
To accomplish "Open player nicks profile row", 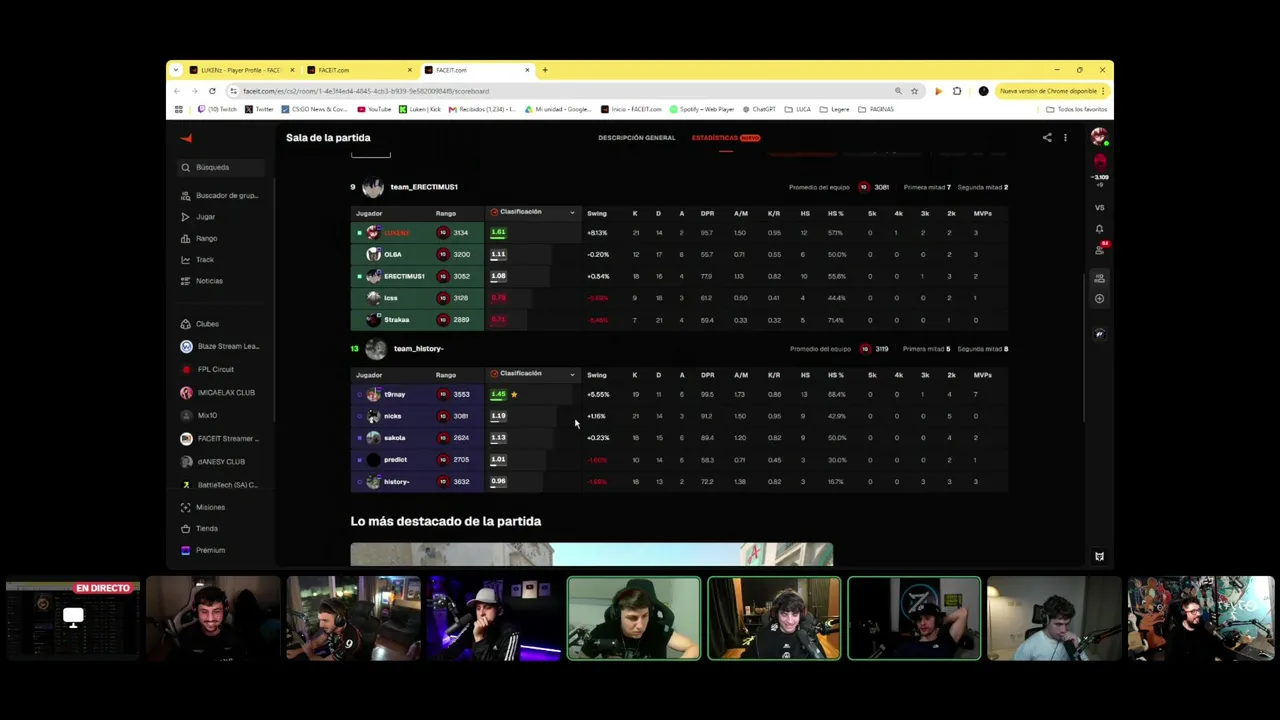I will [x=392, y=416].
